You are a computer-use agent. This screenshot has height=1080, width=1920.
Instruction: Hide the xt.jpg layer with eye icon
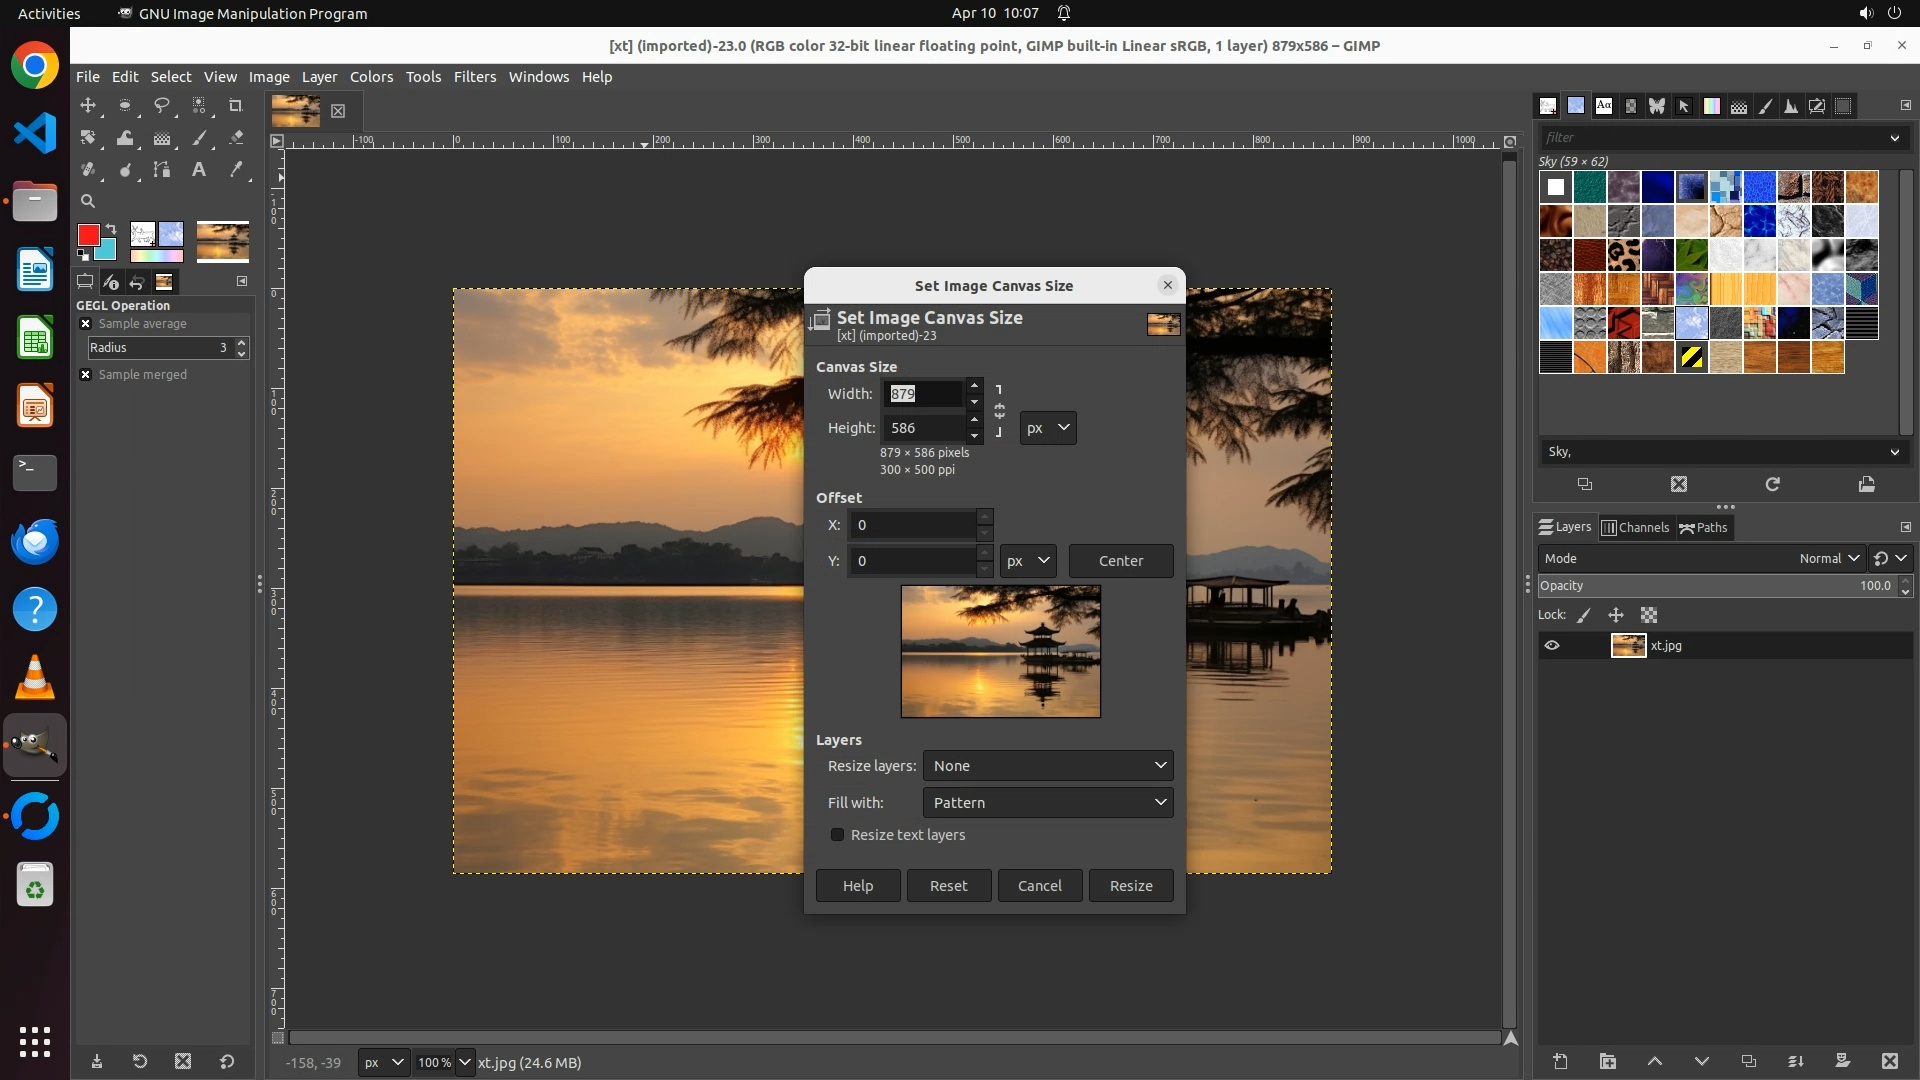coord(1552,645)
